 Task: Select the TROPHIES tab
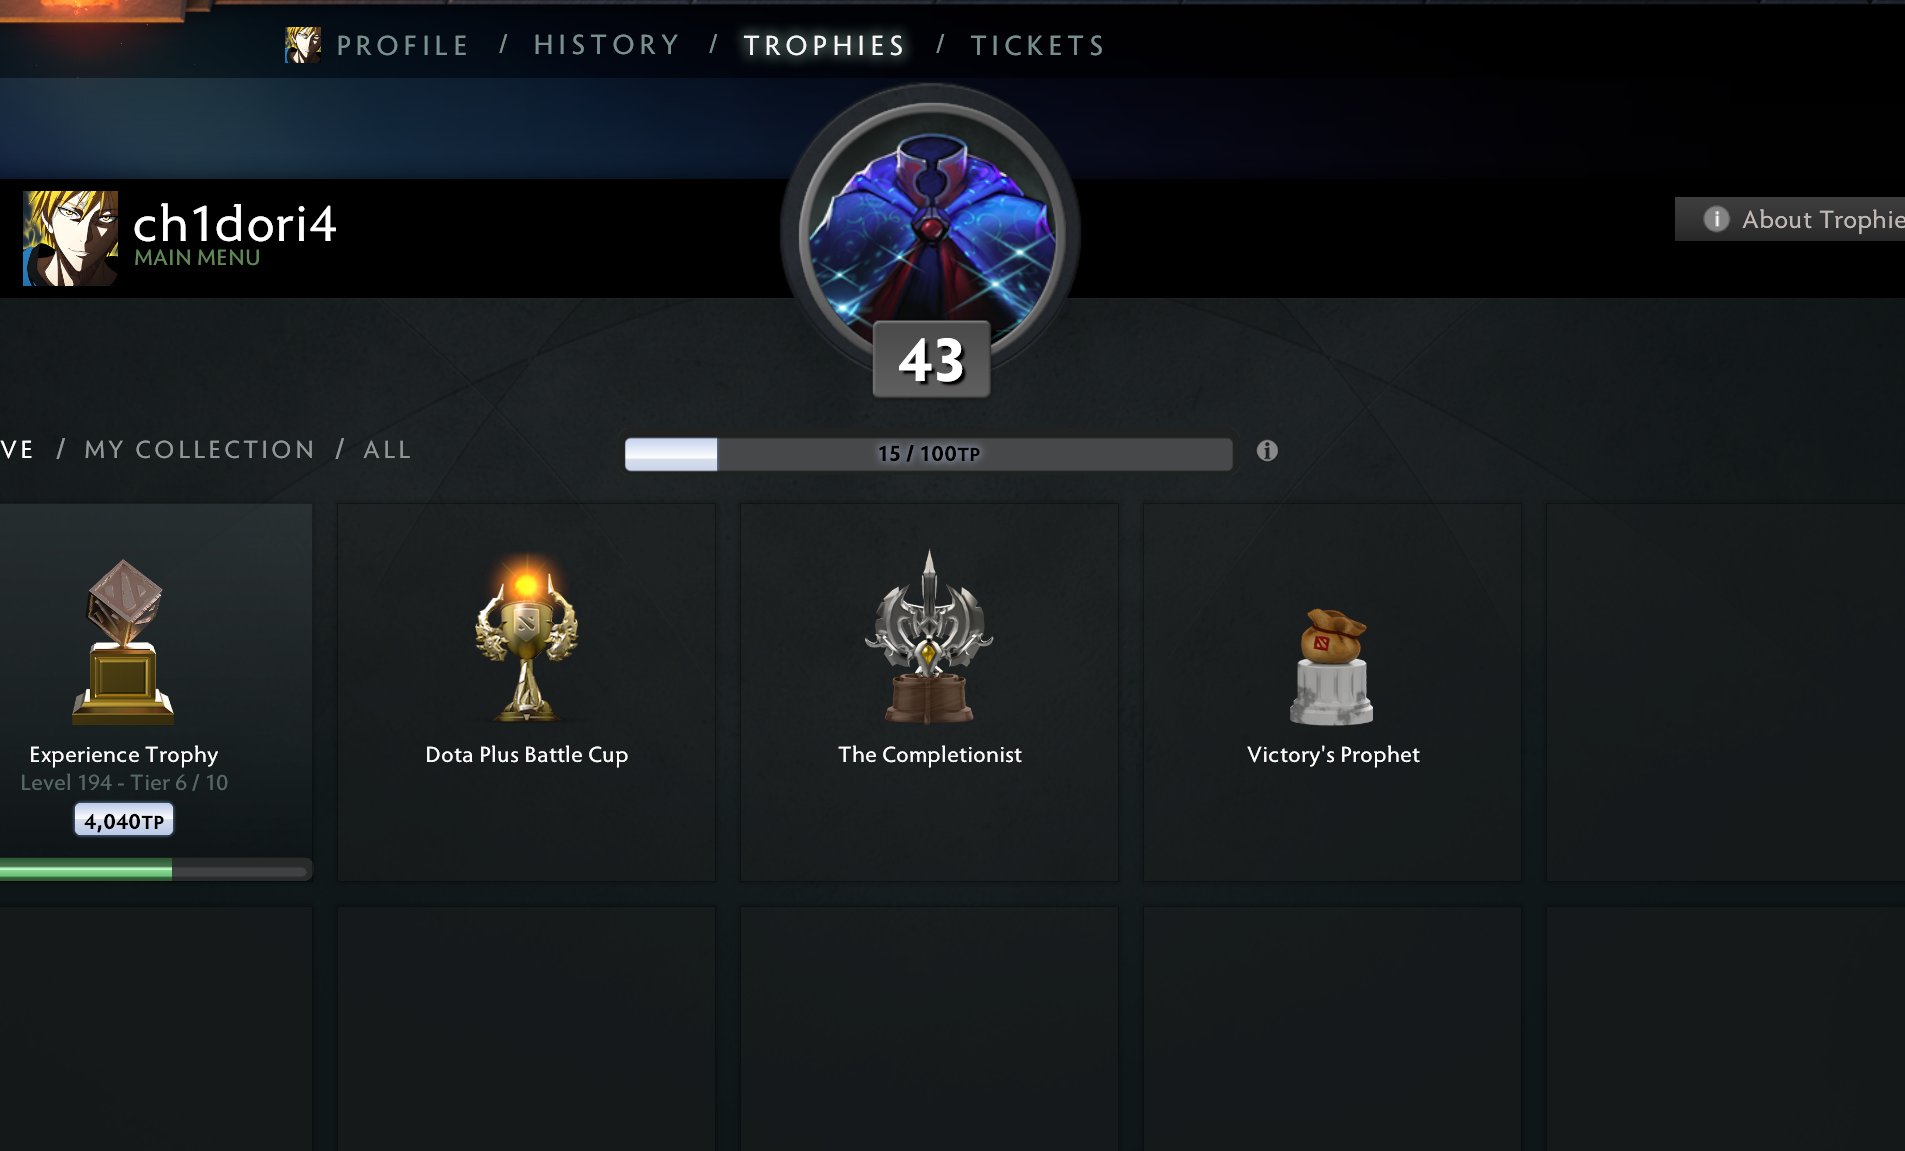[824, 45]
